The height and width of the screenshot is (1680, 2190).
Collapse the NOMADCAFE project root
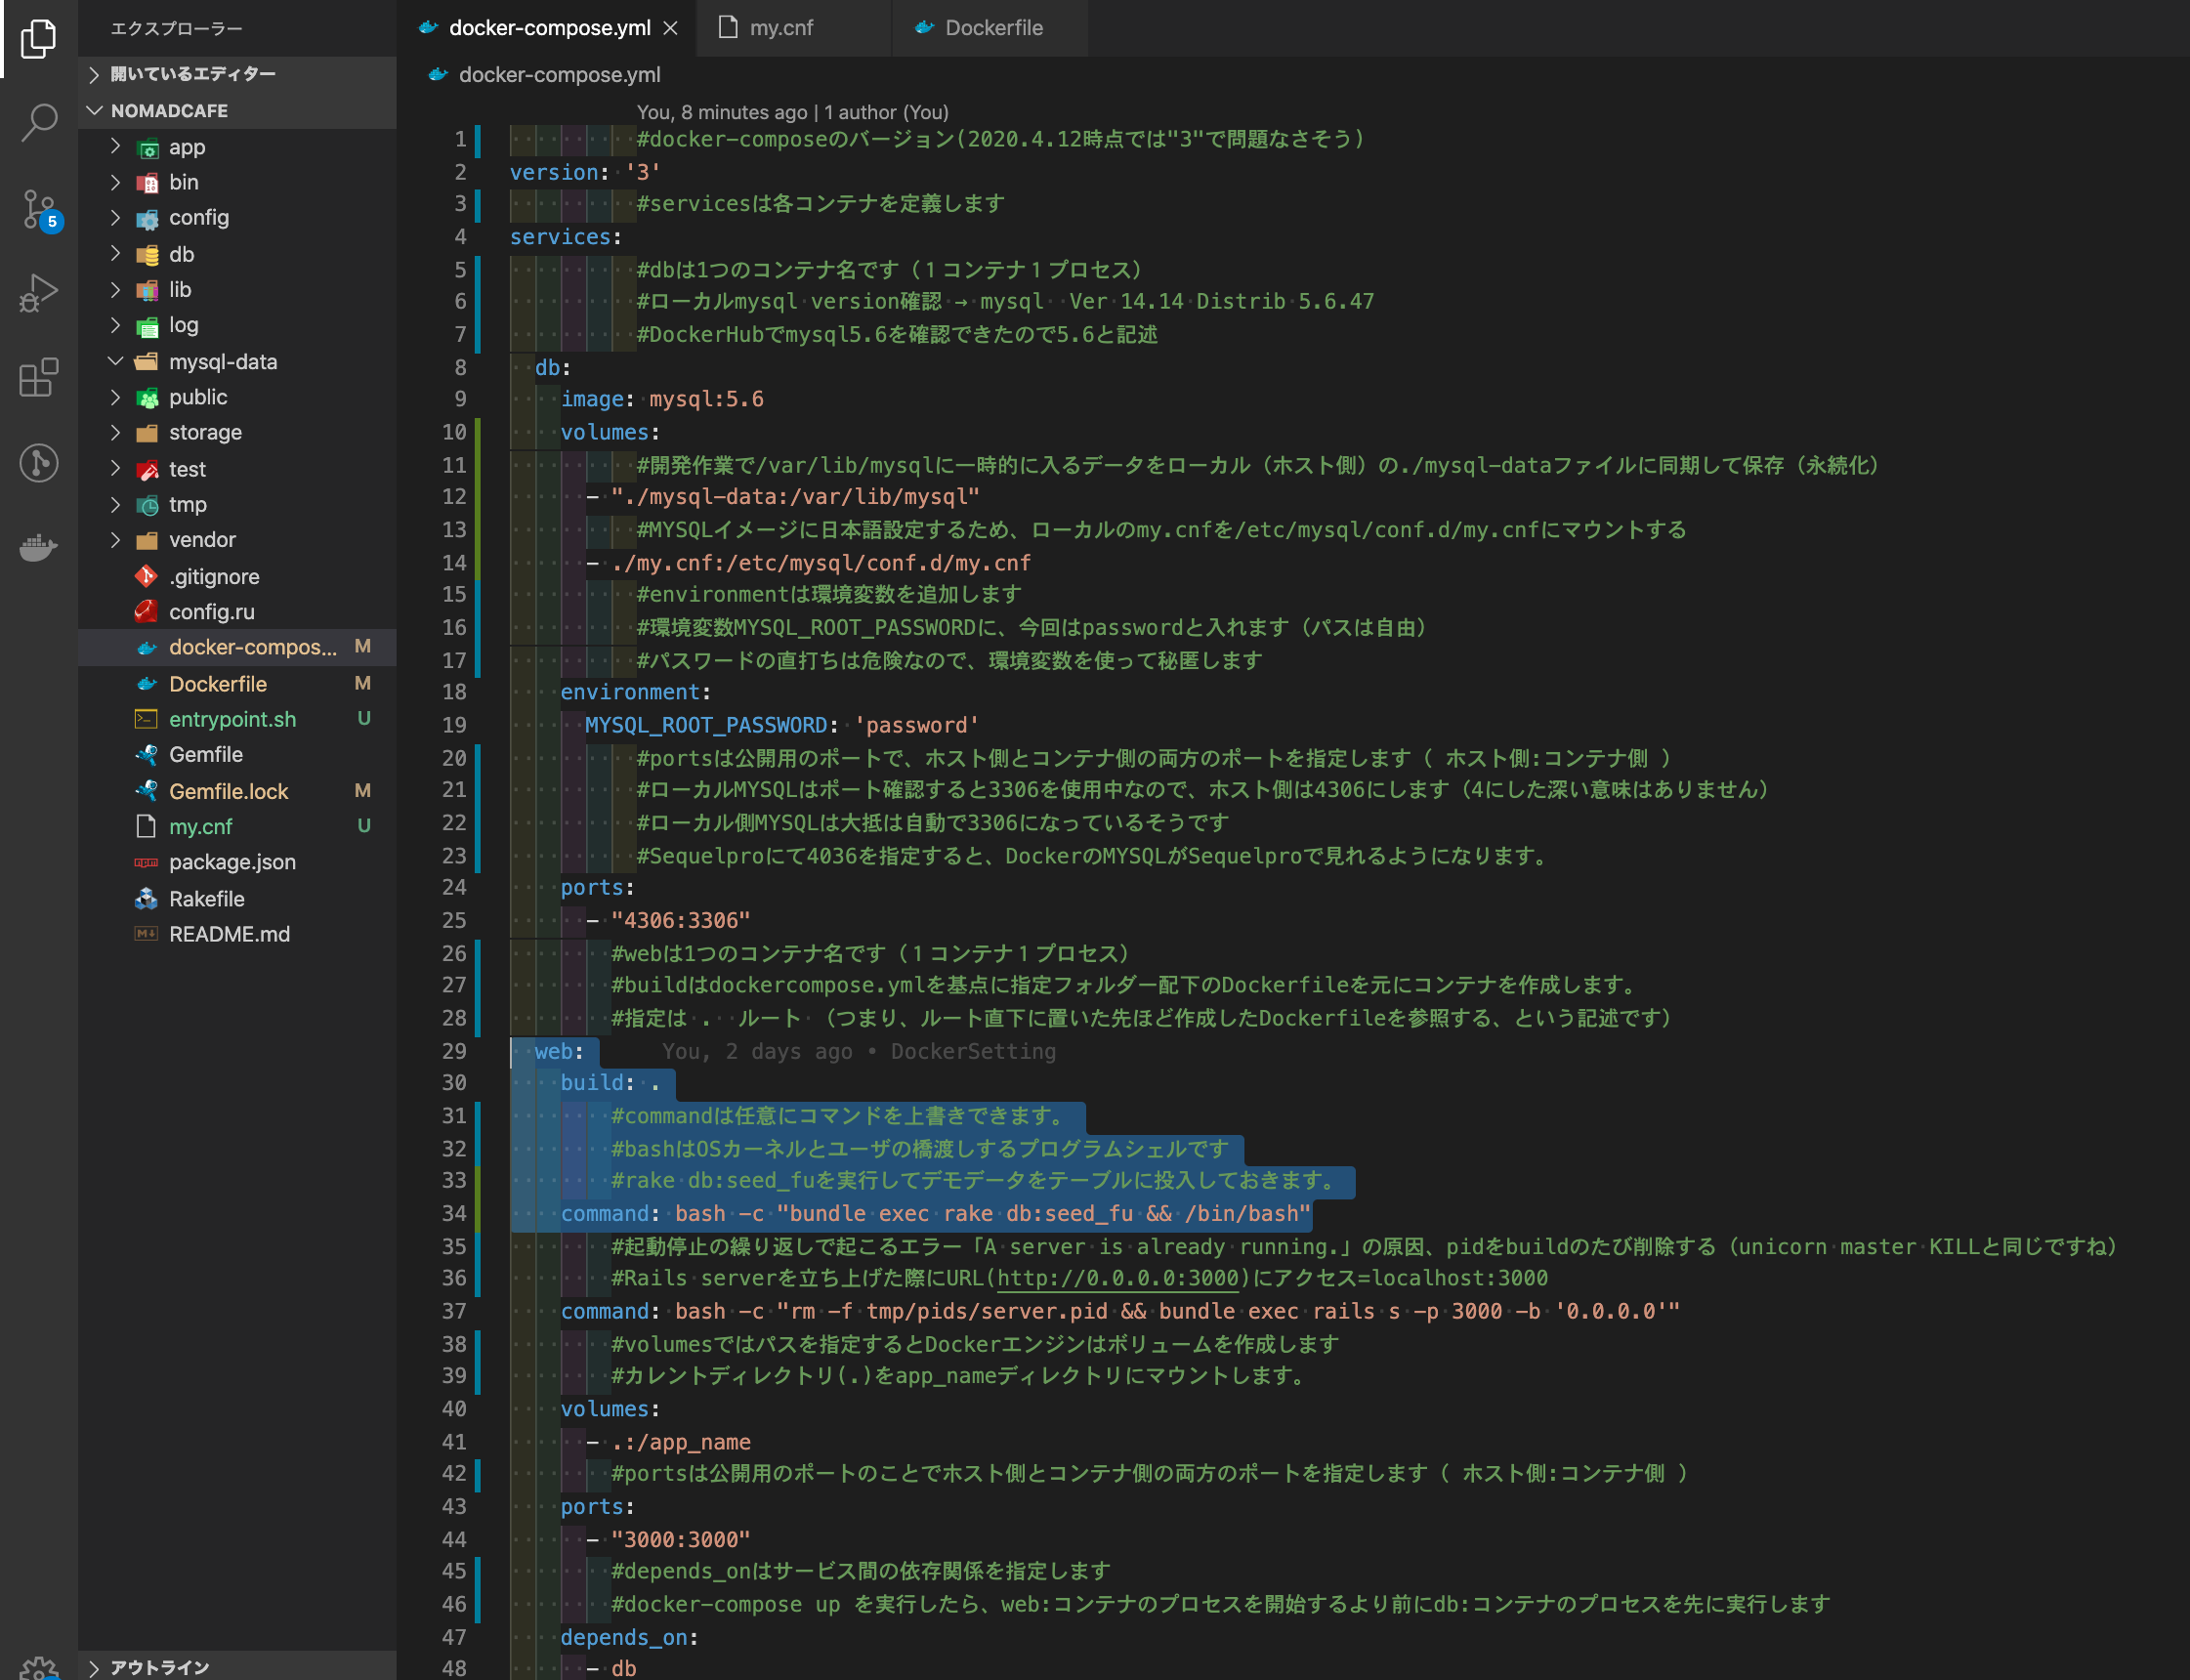click(x=169, y=110)
